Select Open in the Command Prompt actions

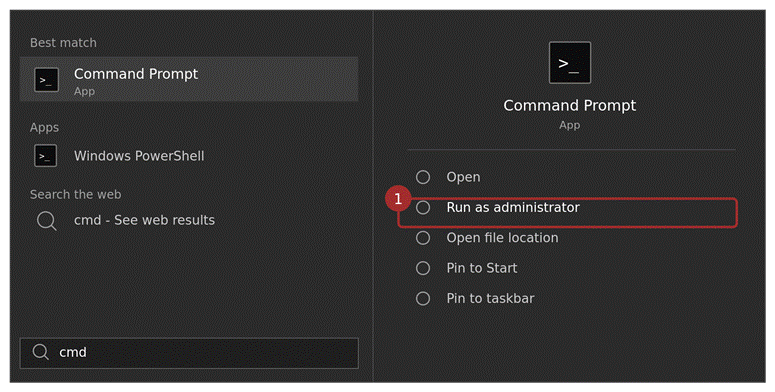click(463, 177)
